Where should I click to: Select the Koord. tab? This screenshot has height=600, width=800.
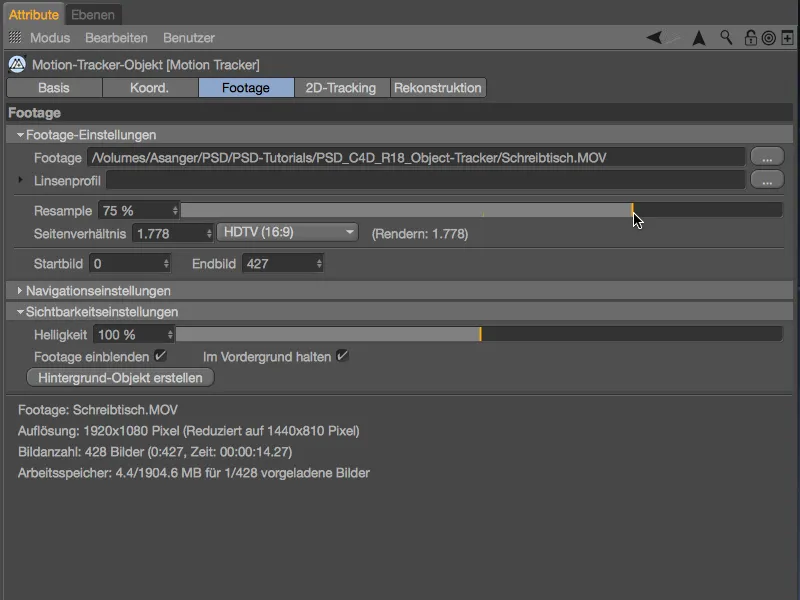[x=150, y=88]
